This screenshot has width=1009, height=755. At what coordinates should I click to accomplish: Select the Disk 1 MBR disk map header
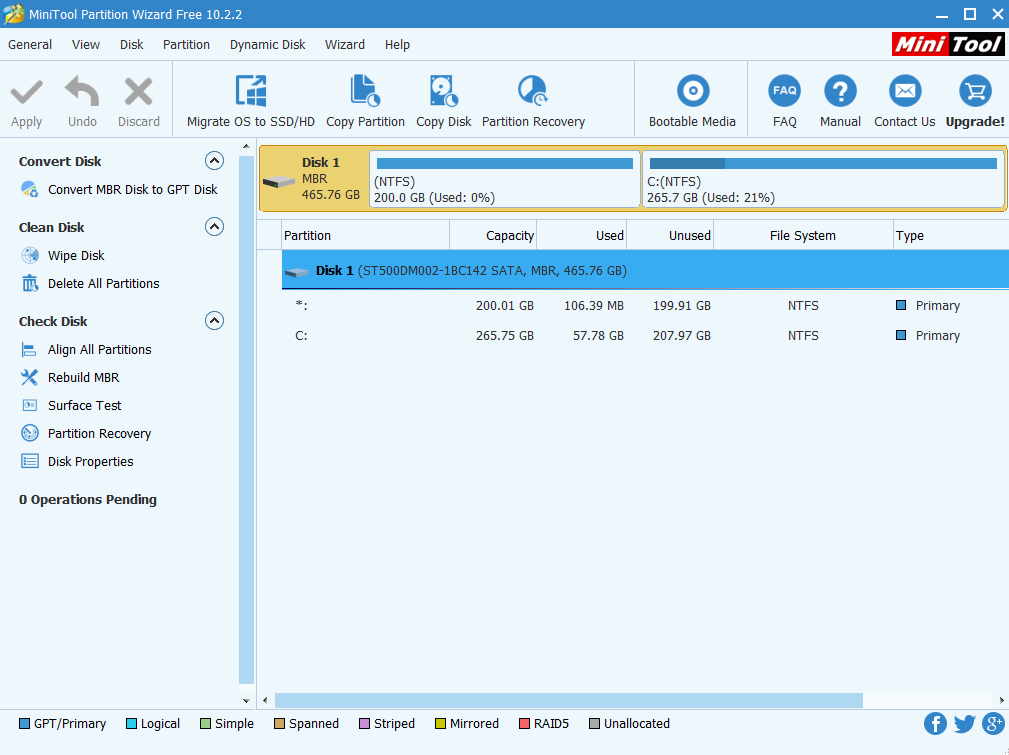pyautogui.click(x=314, y=179)
